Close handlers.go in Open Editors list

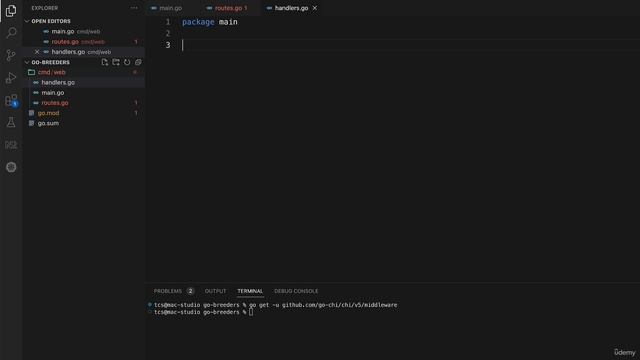(37, 52)
